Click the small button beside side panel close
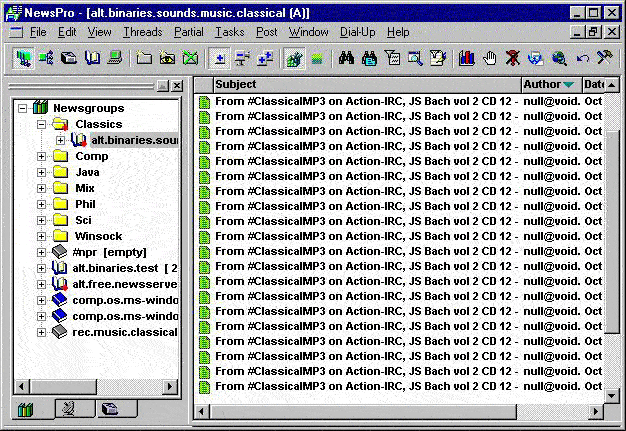 tap(162, 86)
